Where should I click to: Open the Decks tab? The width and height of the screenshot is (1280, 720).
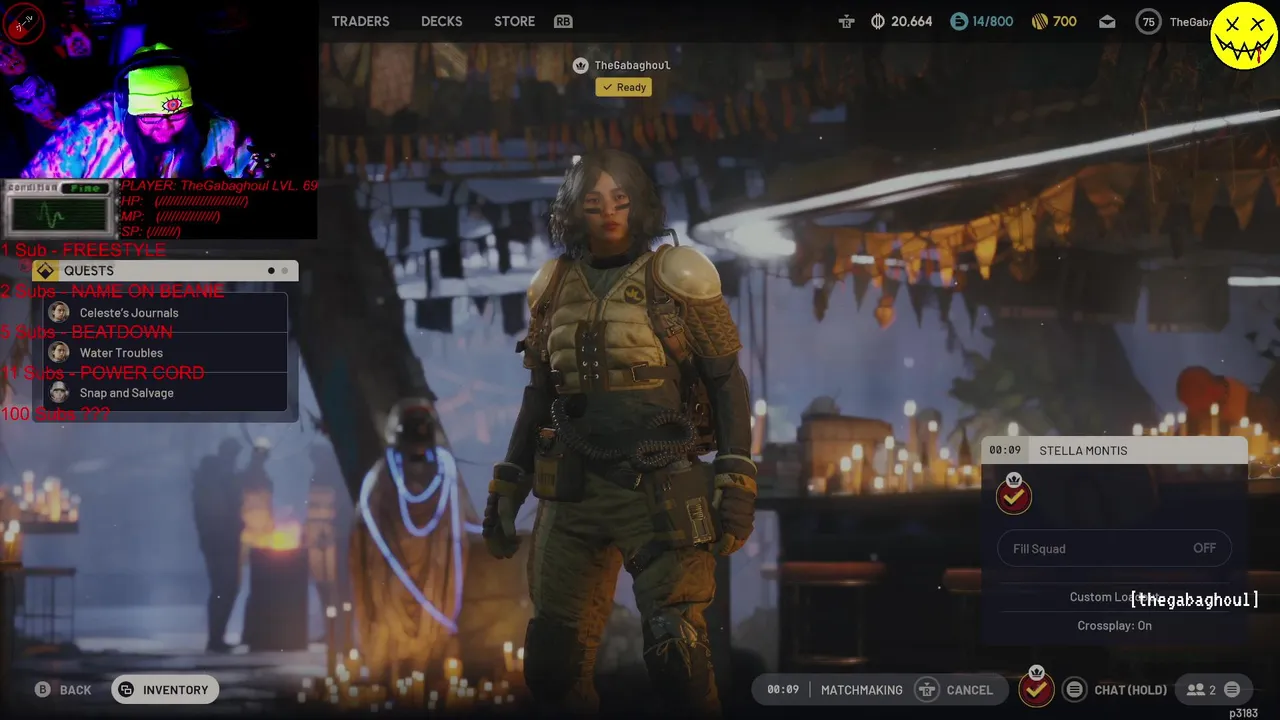point(441,21)
